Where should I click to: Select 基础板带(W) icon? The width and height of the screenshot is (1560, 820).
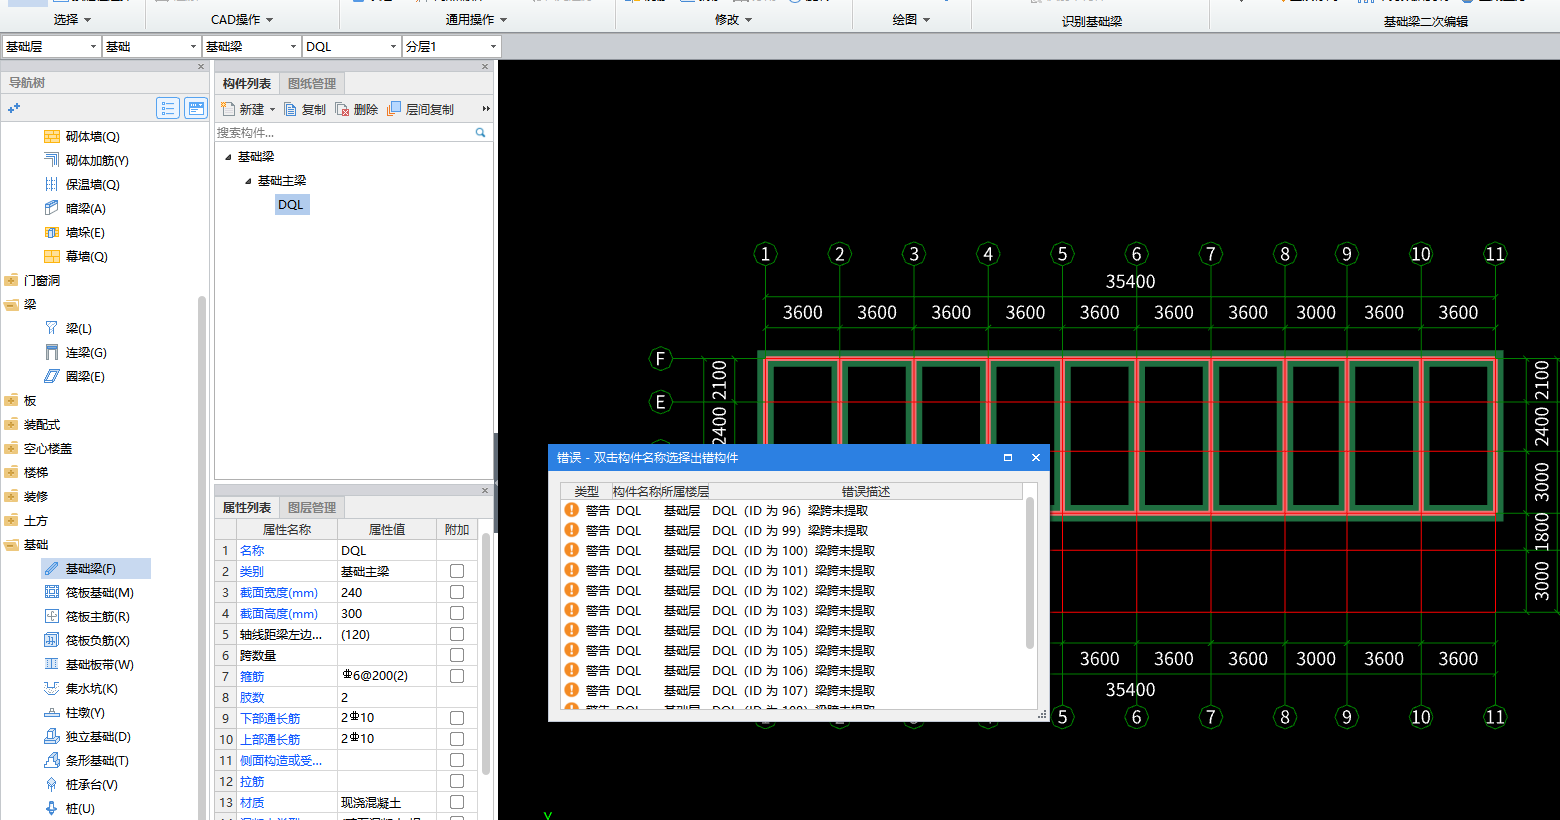(52, 664)
